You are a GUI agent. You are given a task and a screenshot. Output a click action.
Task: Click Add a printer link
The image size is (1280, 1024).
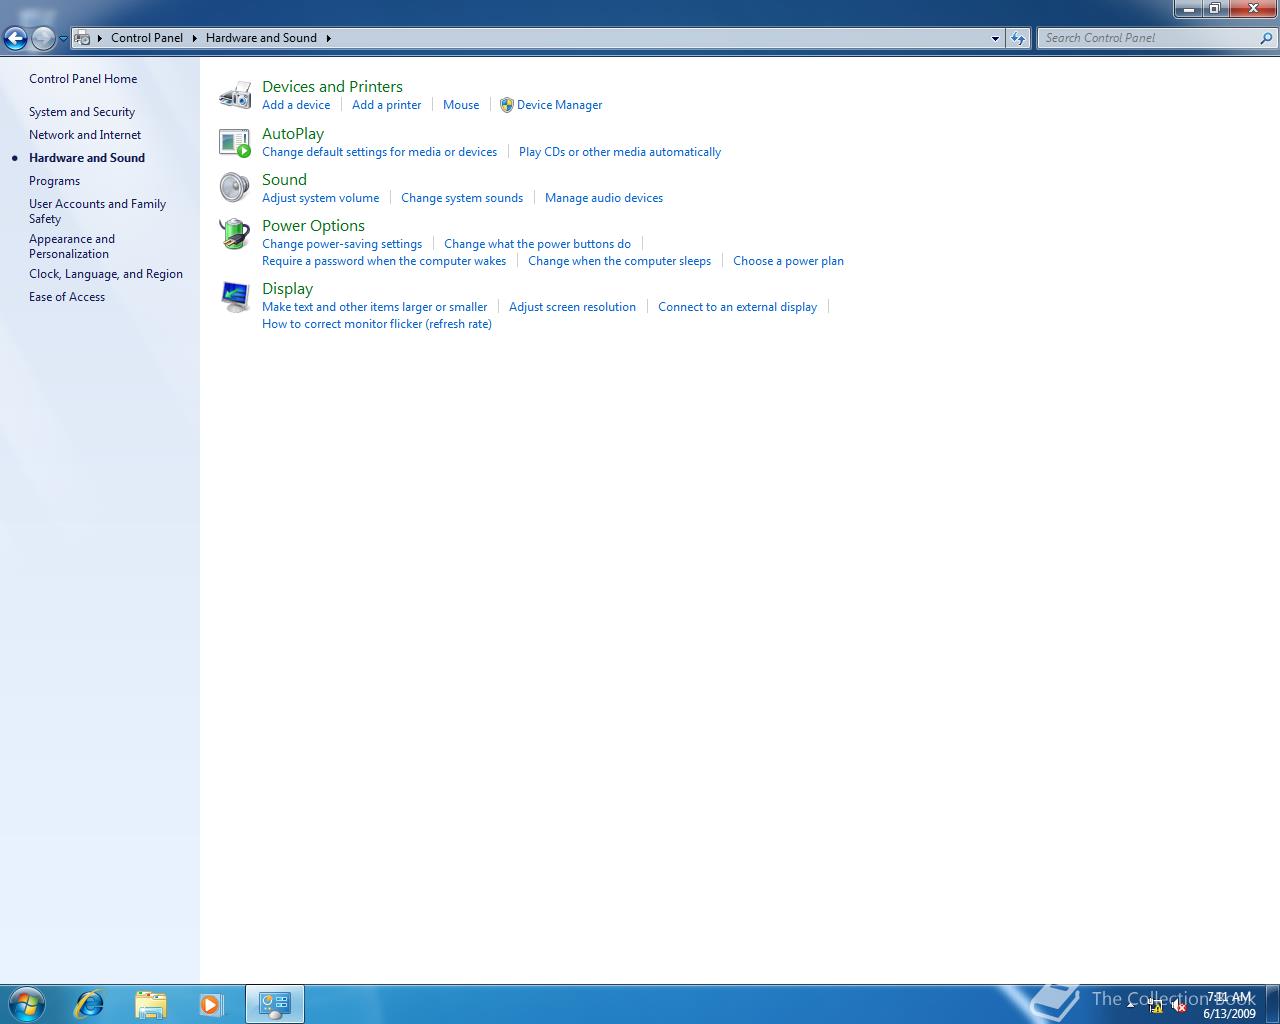[x=386, y=105]
